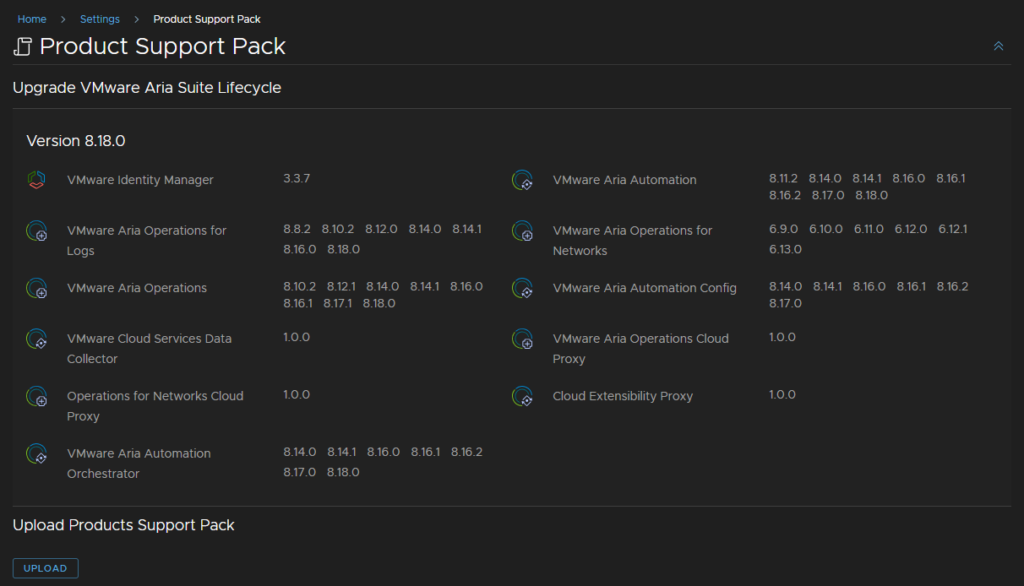1024x586 pixels.
Task: Click the plain 'VMware Aria Operations' label
Action: tap(136, 288)
